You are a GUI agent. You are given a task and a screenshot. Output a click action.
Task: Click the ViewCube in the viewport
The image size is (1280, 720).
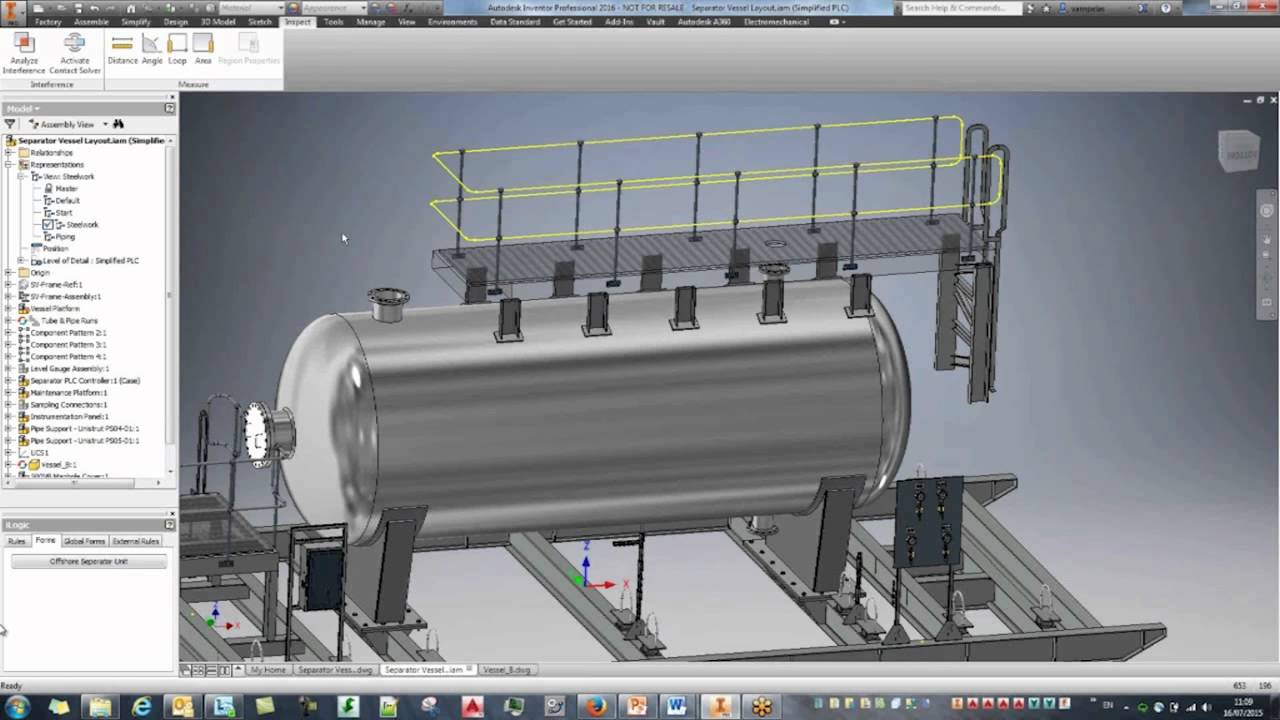(1238, 150)
